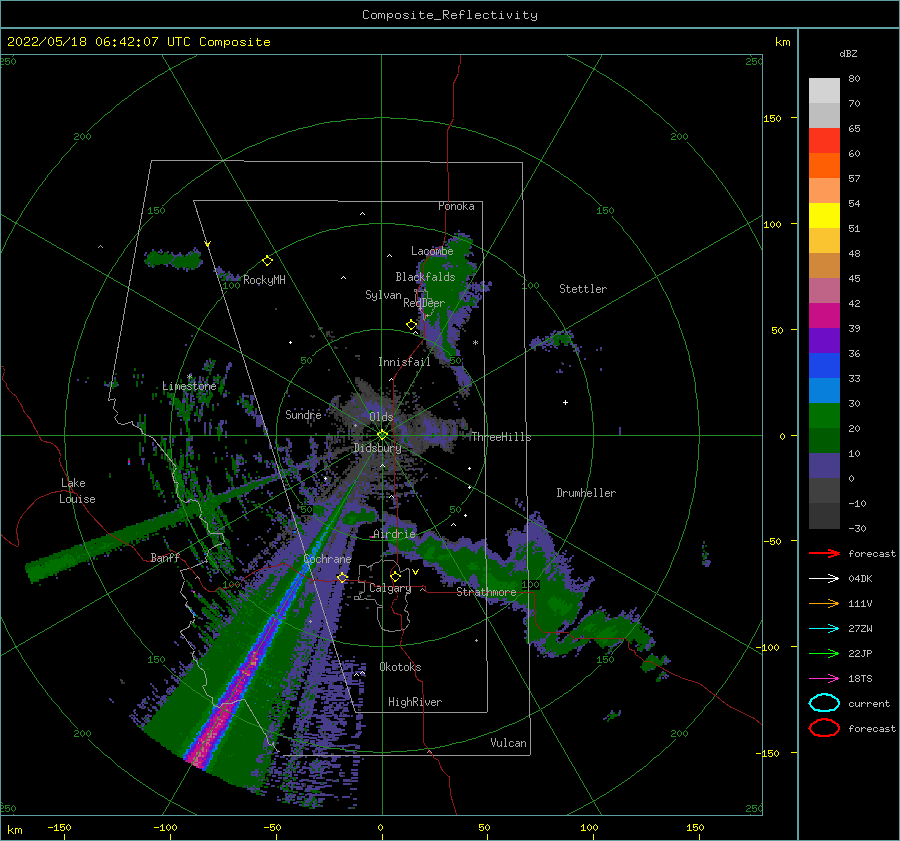
Task: Select the RedDeer city label
Action: point(424,303)
